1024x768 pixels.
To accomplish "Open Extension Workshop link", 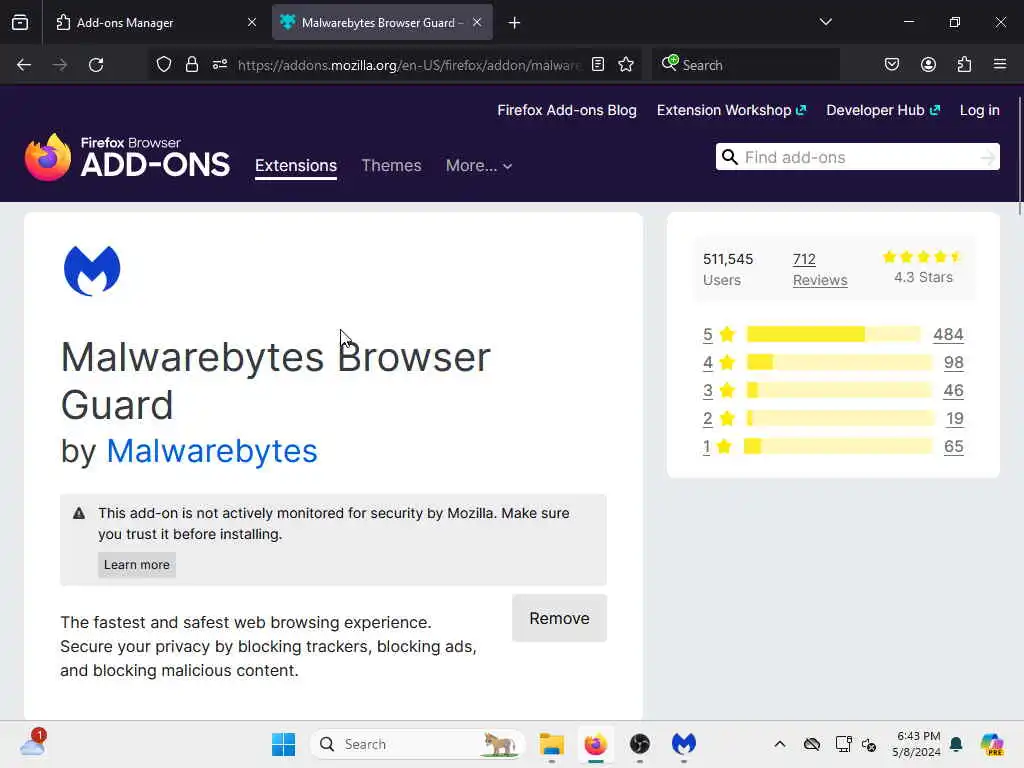I will click(731, 110).
